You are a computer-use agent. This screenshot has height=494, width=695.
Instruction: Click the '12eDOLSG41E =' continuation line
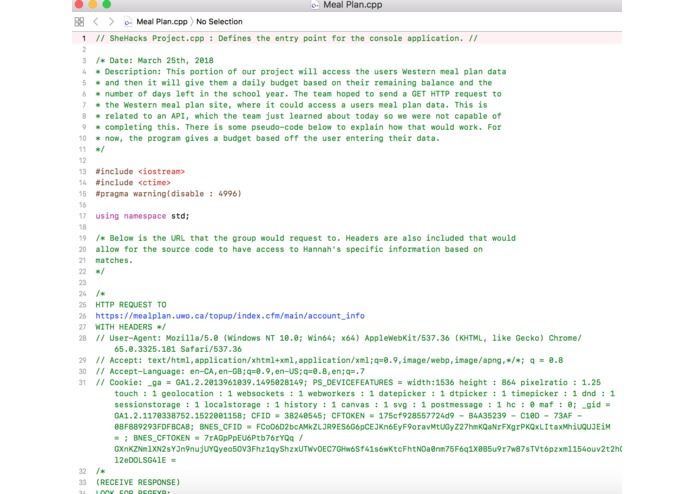click(145, 460)
